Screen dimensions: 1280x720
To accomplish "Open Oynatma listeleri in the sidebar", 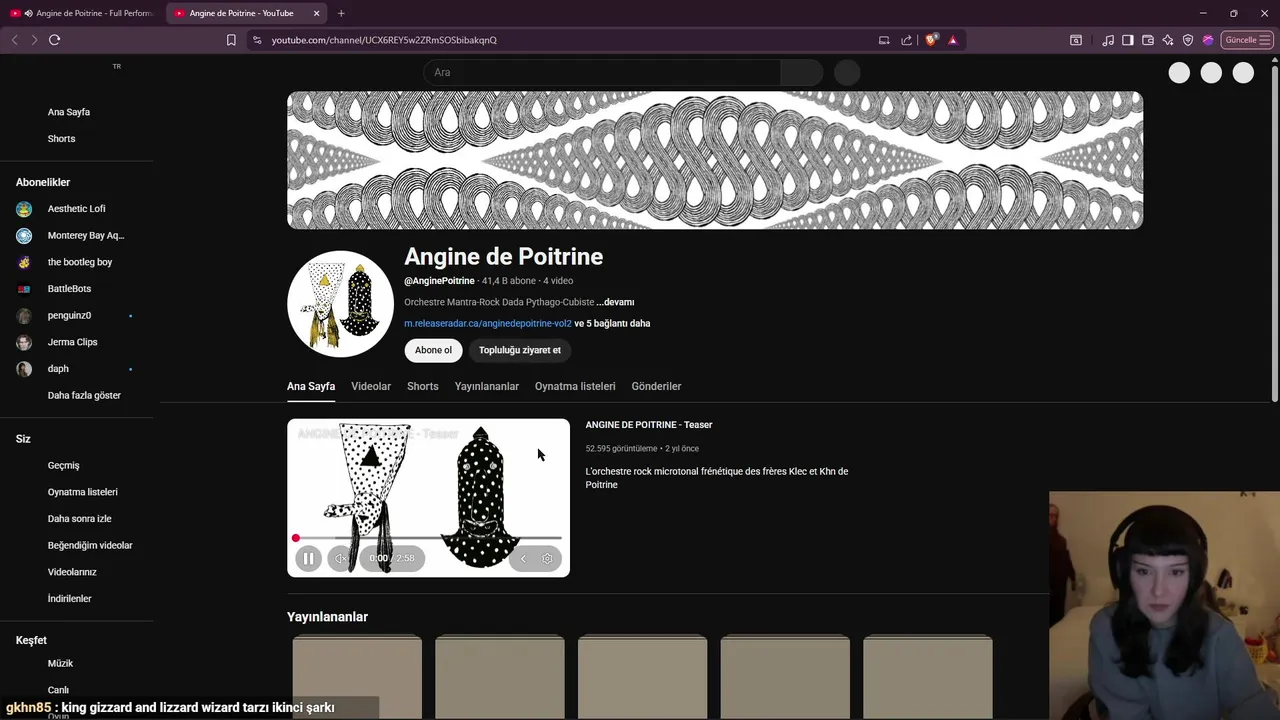I will (82, 492).
